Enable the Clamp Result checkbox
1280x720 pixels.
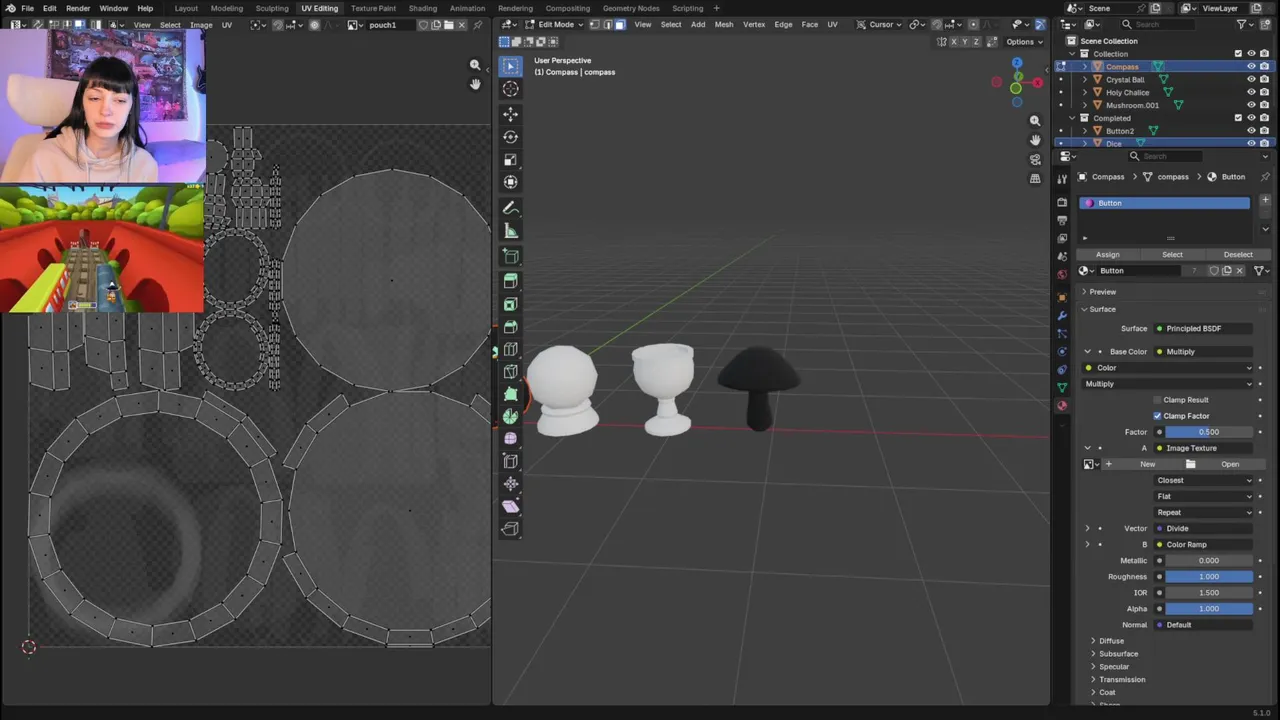click(1157, 400)
